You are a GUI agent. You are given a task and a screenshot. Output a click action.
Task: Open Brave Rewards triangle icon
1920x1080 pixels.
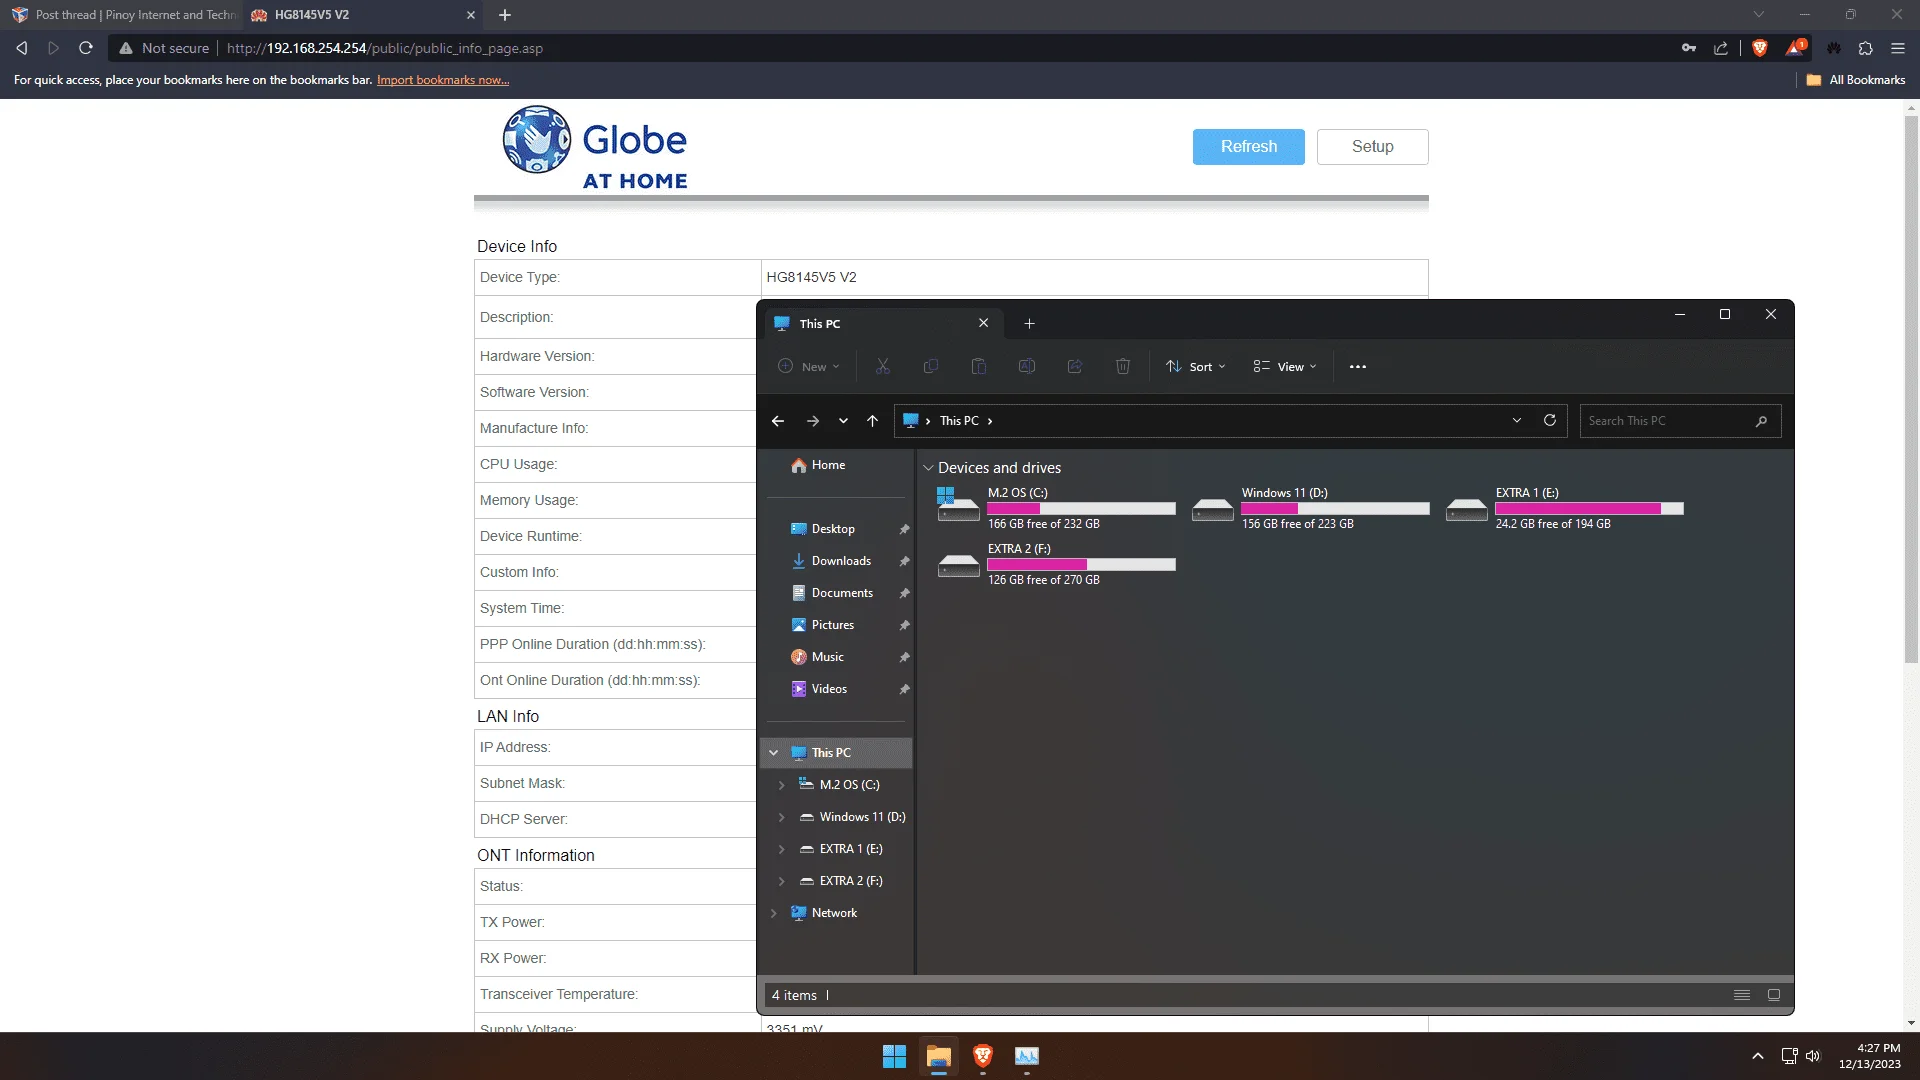click(1796, 48)
